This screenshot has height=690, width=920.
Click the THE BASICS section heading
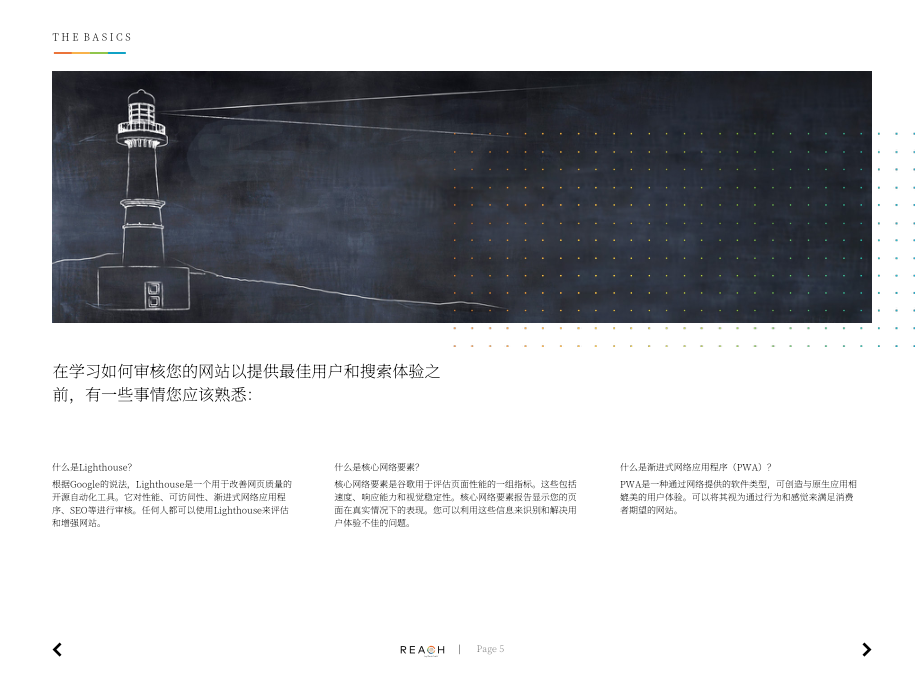click(92, 37)
